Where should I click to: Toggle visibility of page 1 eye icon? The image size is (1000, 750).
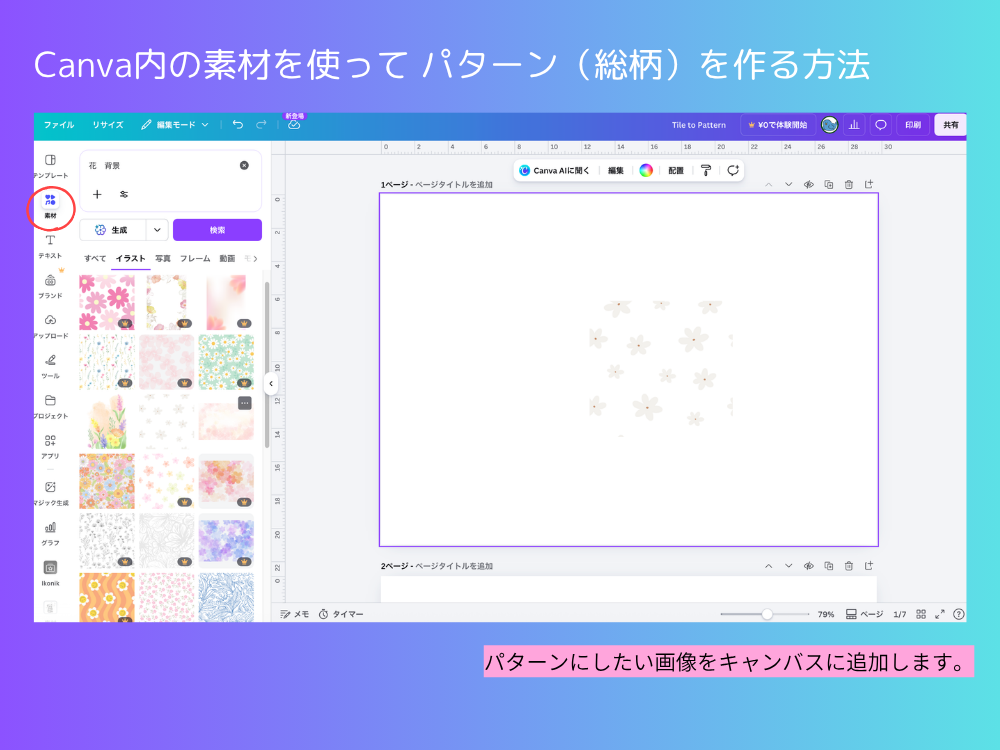click(x=809, y=184)
